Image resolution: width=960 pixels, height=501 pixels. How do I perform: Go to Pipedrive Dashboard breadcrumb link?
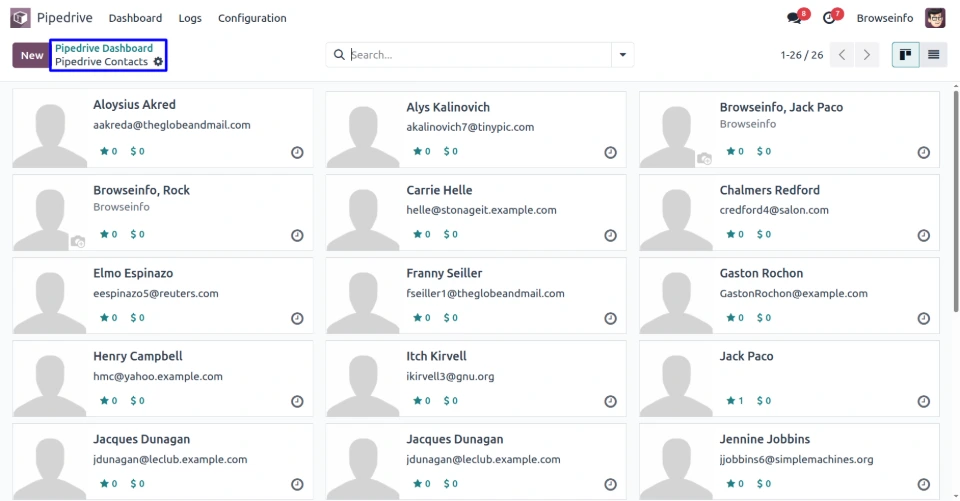pyautogui.click(x=104, y=48)
